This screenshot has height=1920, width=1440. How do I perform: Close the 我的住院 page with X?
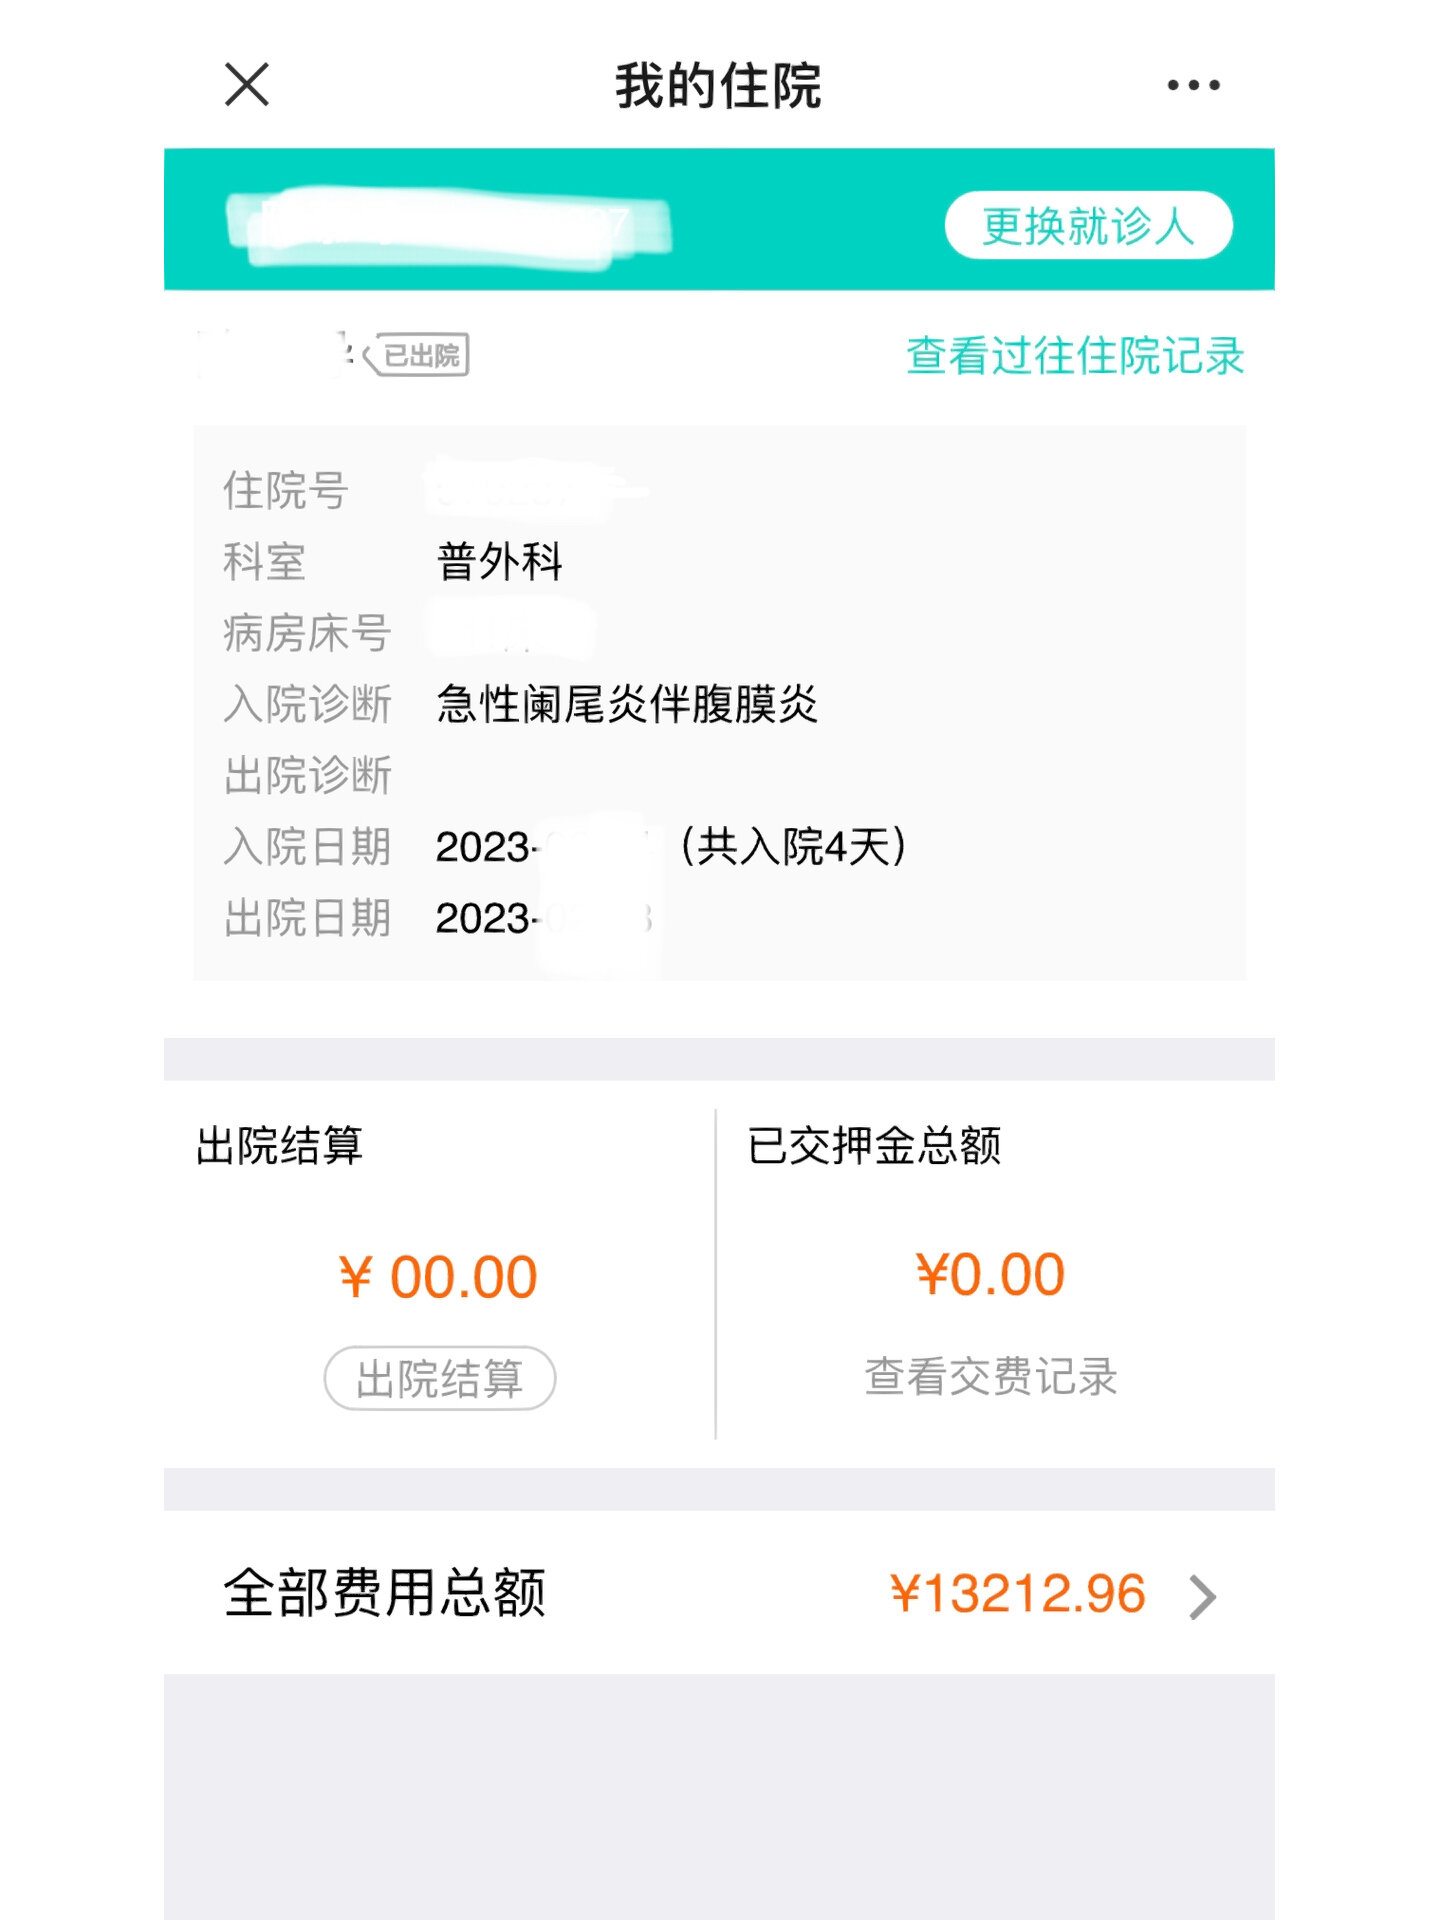pos(247,85)
